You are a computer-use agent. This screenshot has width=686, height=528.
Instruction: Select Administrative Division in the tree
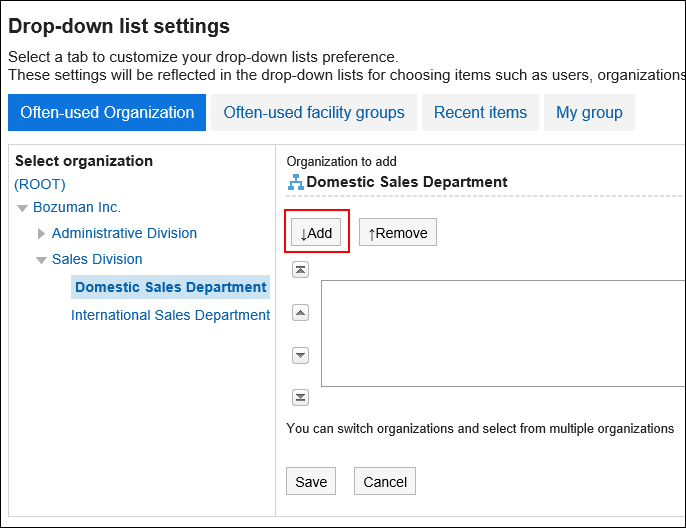[x=124, y=233]
